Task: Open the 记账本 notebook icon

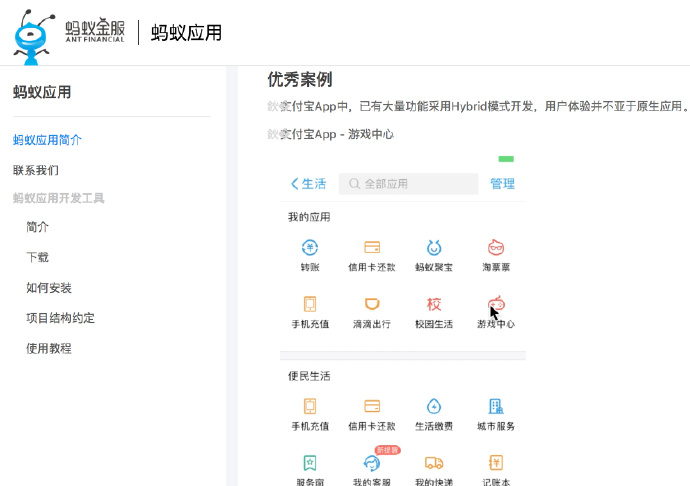Action: coord(496,463)
